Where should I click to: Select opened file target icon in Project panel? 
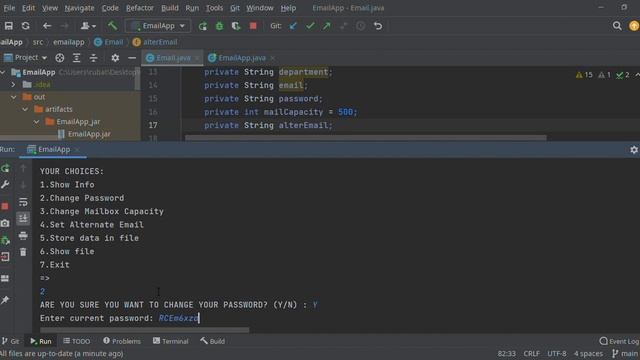(60, 58)
